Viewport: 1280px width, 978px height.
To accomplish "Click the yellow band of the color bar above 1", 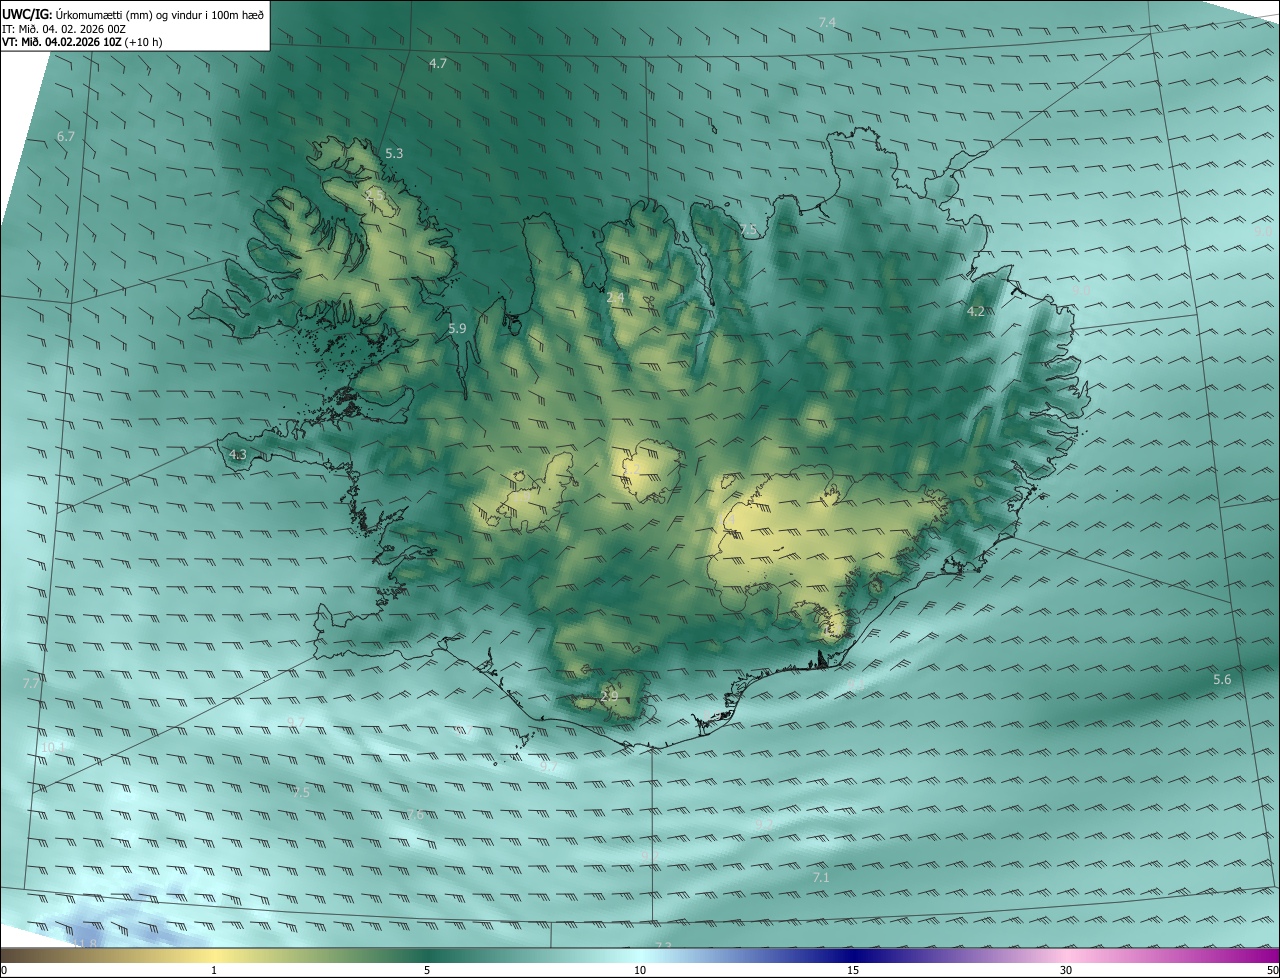I will (214, 955).
